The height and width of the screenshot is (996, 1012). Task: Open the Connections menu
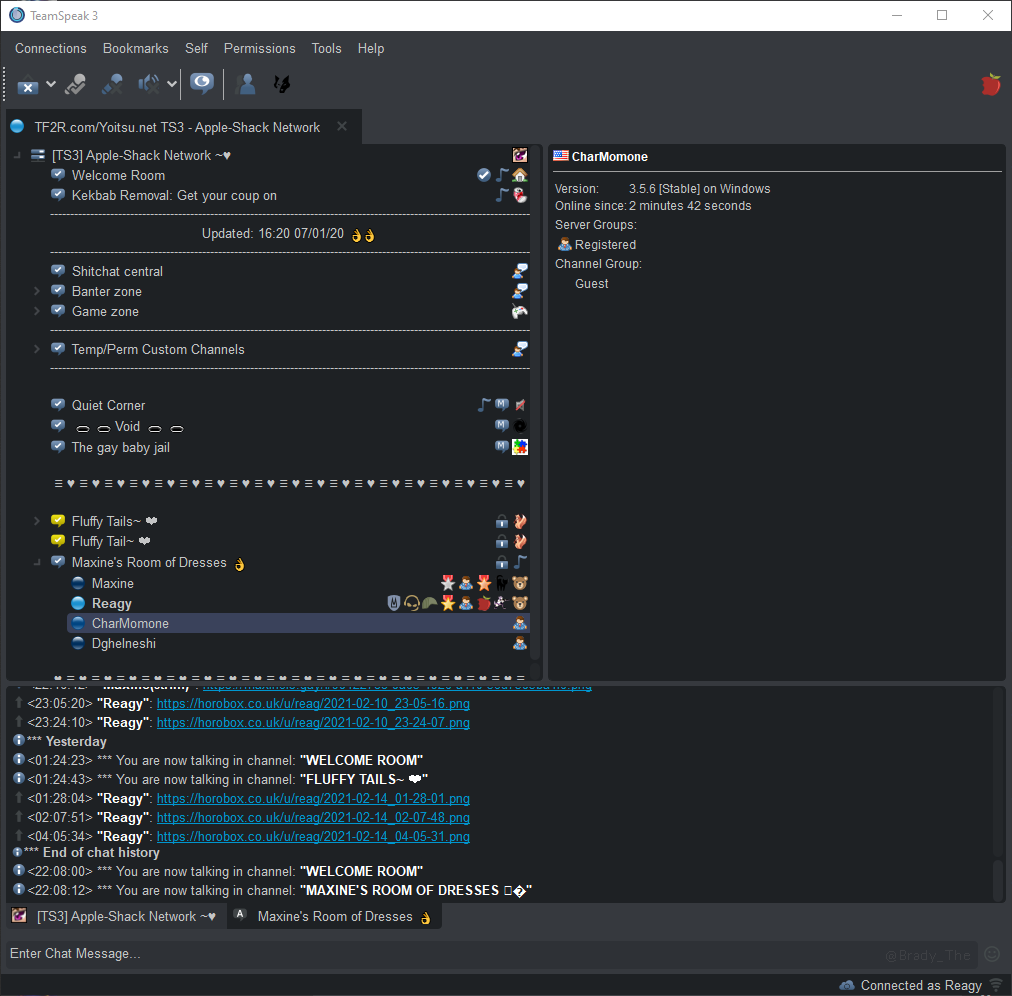pyautogui.click(x=50, y=48)
